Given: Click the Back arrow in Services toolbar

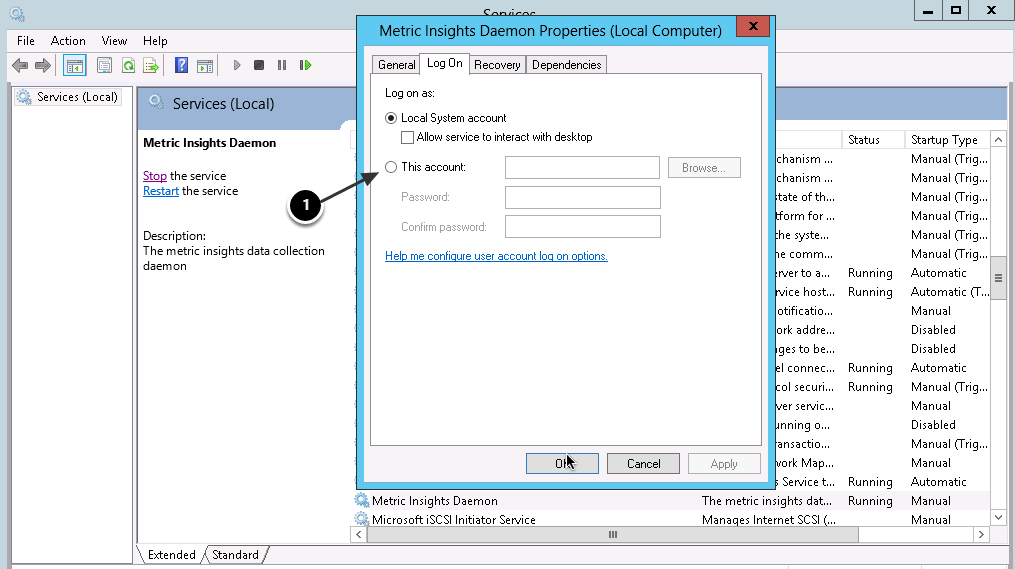Looking at the screenshot, I should 20,65.
